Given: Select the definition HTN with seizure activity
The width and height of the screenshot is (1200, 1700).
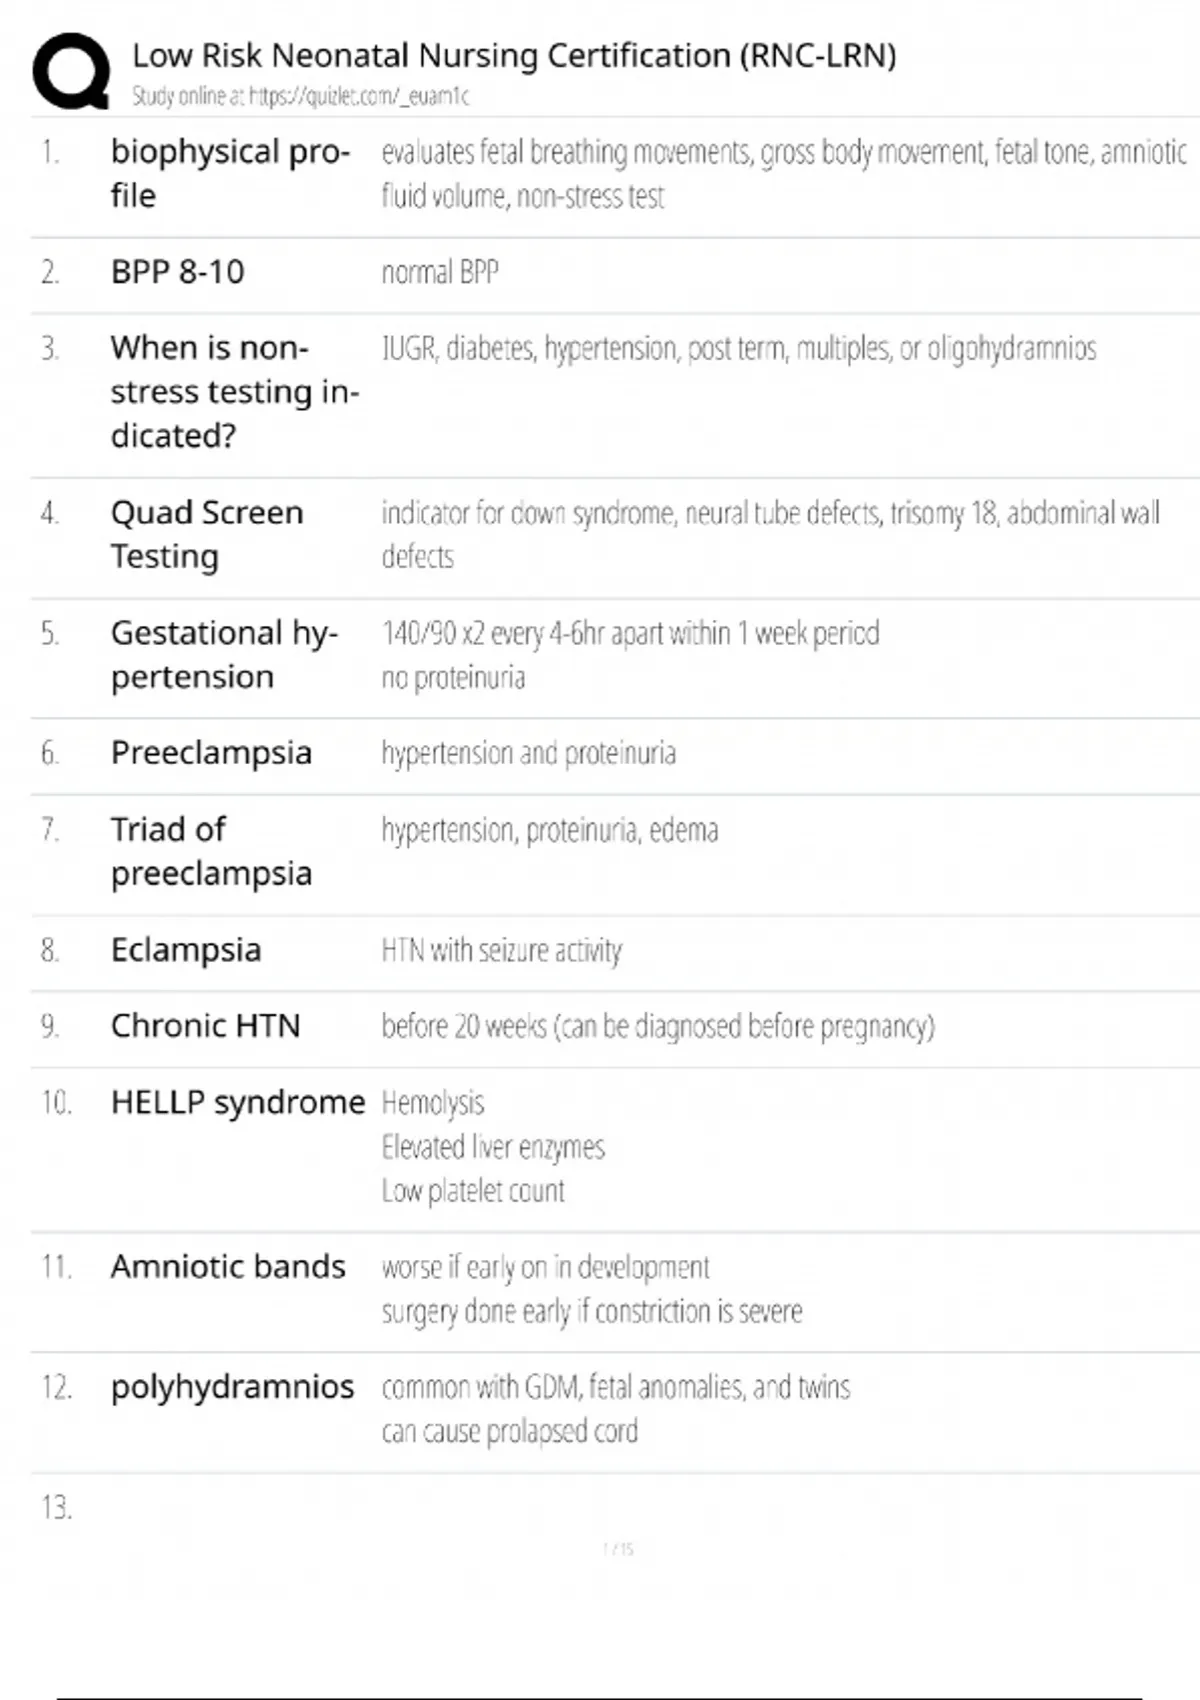Looking at the screenshot, I should click(501, 950).
